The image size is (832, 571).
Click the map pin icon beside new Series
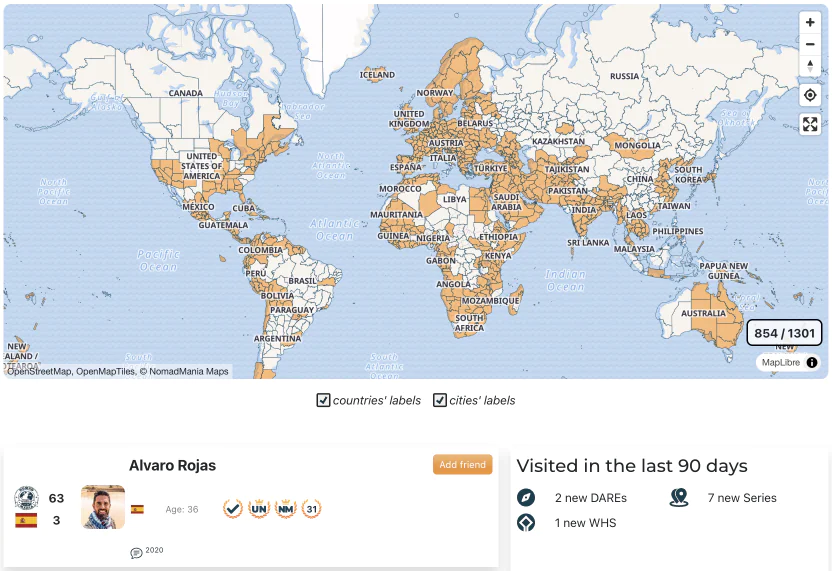coord(680,498)
